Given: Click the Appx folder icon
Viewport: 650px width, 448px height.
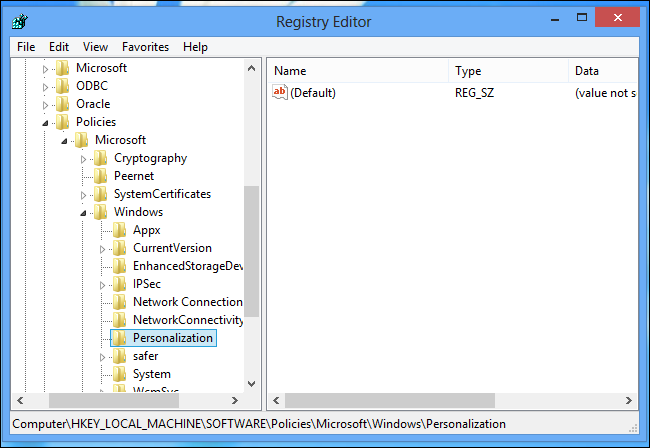Looking at the screenshot, I should pos(120,230).
